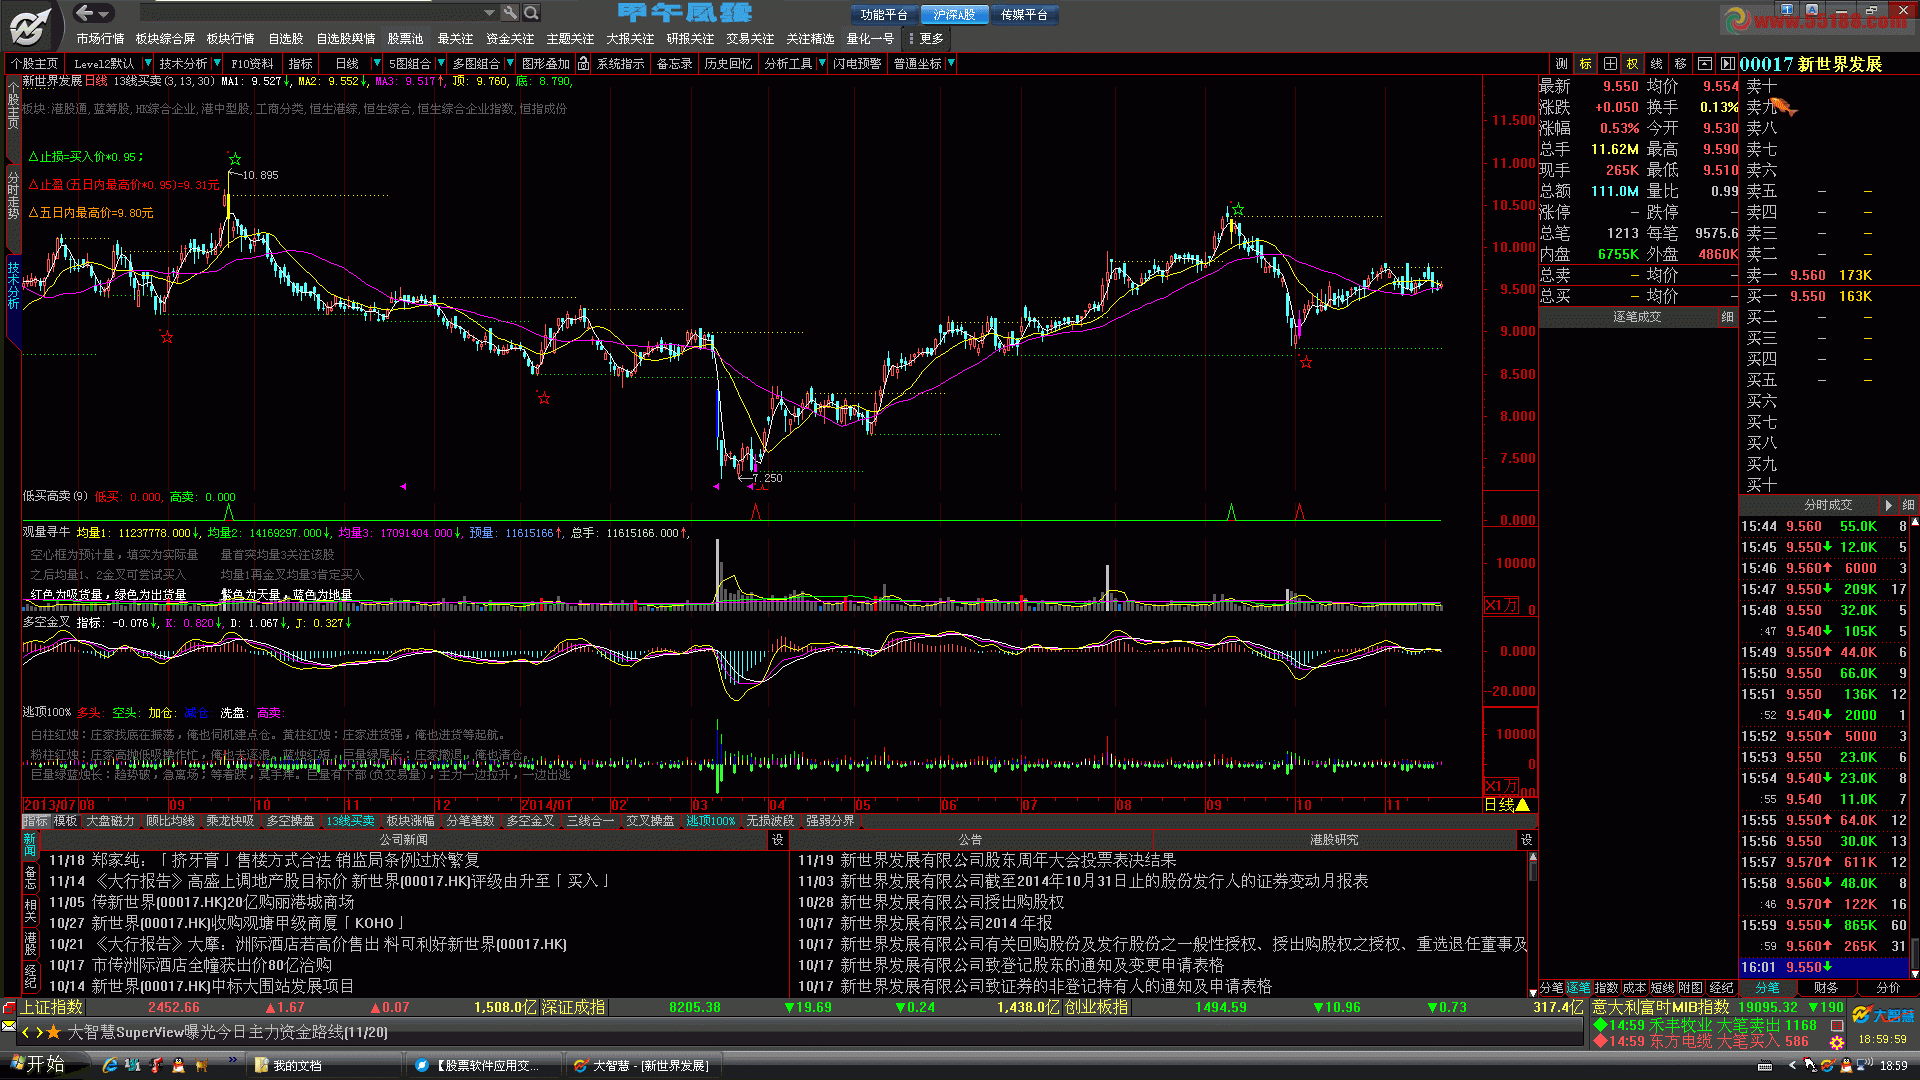Select the 经纪 tab in bottom strip
Viewport: 1920px width, 1080px height.
[x=1721, y=987]
